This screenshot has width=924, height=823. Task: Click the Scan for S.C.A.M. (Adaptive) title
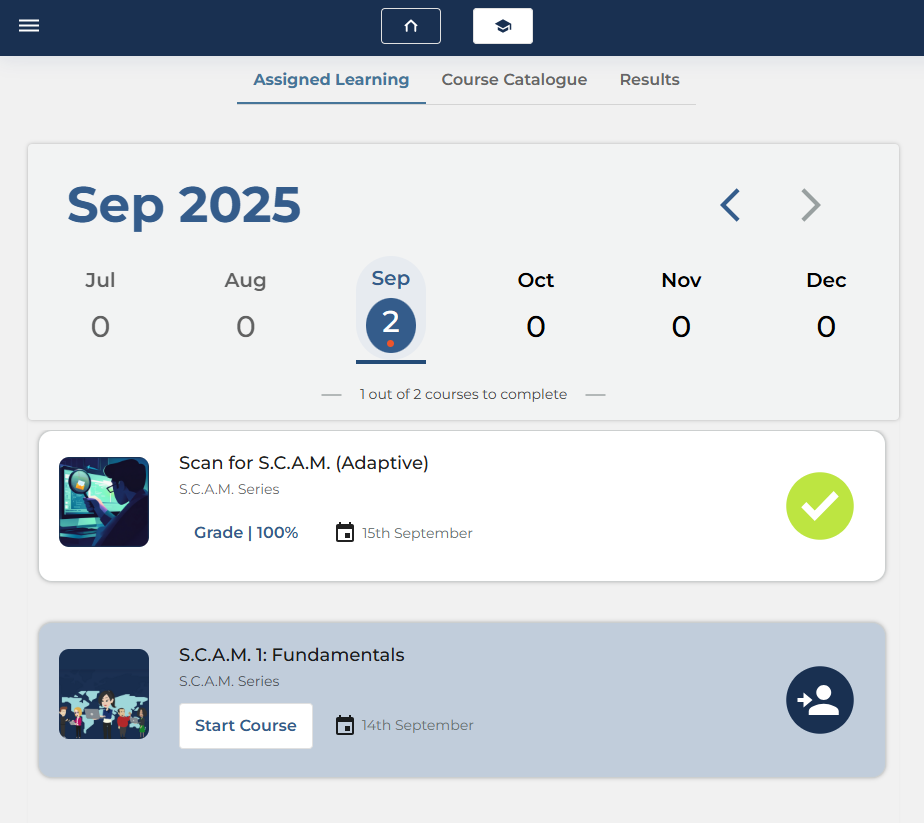point(303,463)
